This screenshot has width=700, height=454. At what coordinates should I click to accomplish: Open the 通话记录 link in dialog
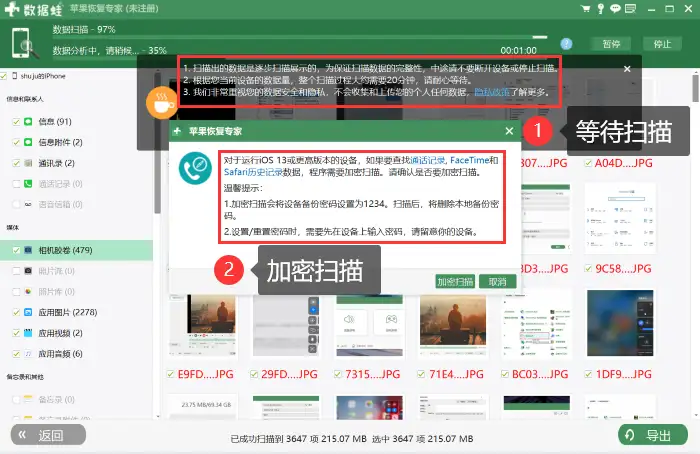[x=428, y=160]
